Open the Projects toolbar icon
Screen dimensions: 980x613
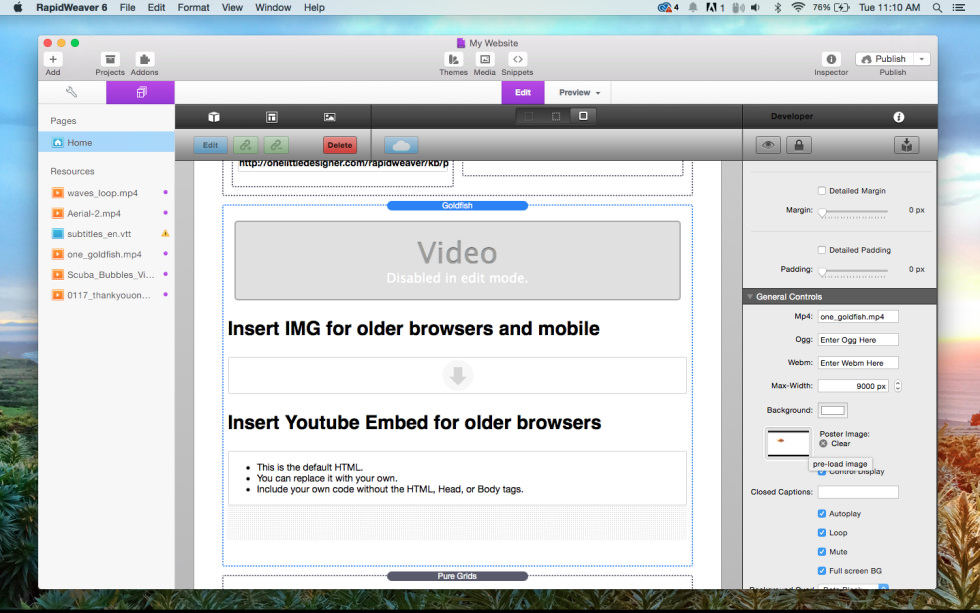click(x=110, y=59)
